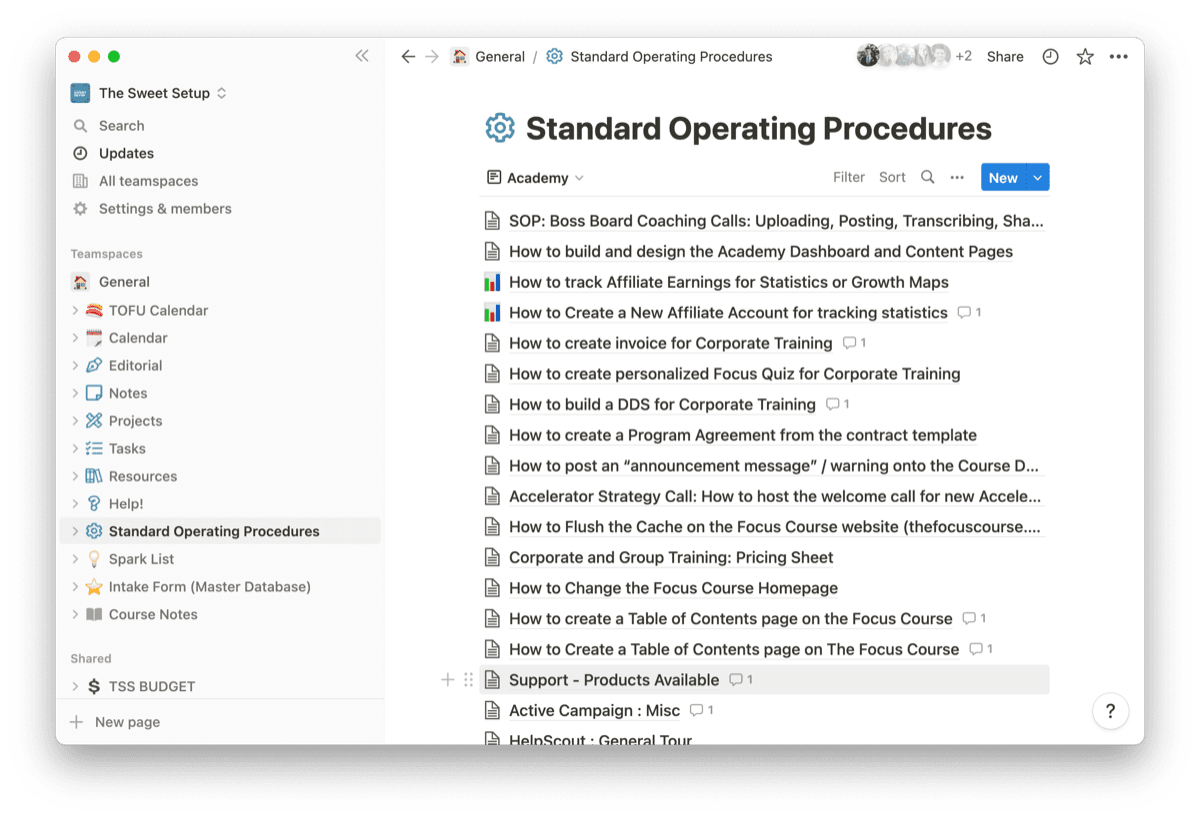Open the help question mark button
The image size is (1200, 818).
tap(1110, 711)
